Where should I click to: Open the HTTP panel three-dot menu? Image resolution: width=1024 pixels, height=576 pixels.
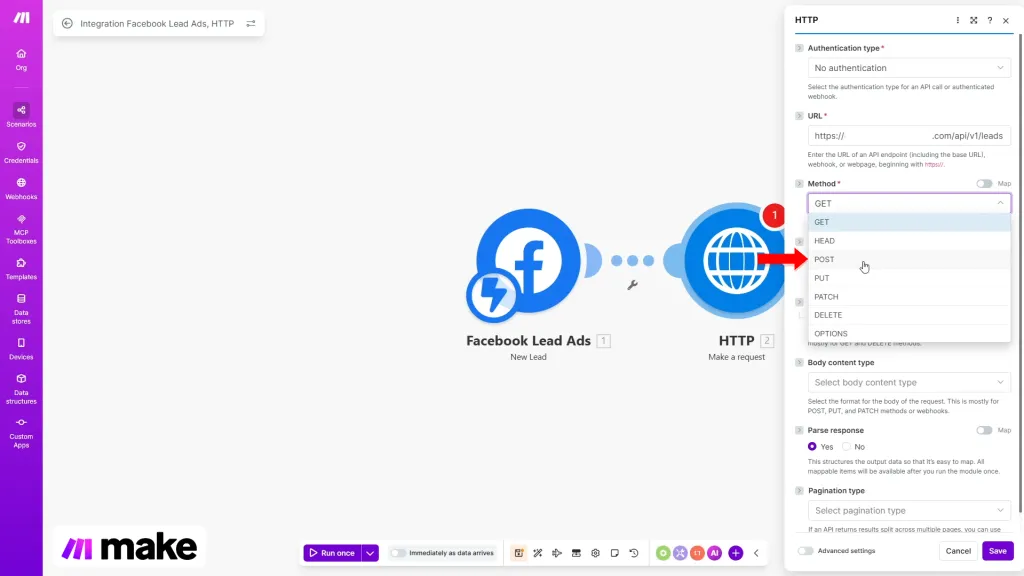(x=957, y=20)
